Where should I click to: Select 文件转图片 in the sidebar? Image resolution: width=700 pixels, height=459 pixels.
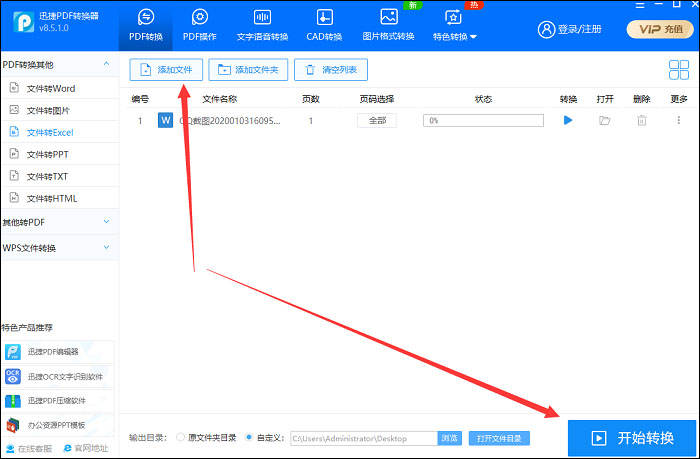point(60,110)
